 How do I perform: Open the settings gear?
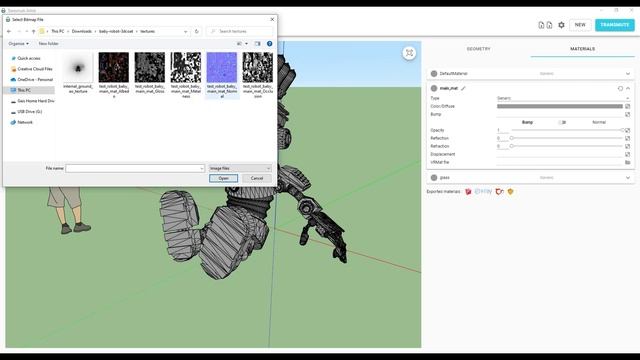[x=561, y=25]
